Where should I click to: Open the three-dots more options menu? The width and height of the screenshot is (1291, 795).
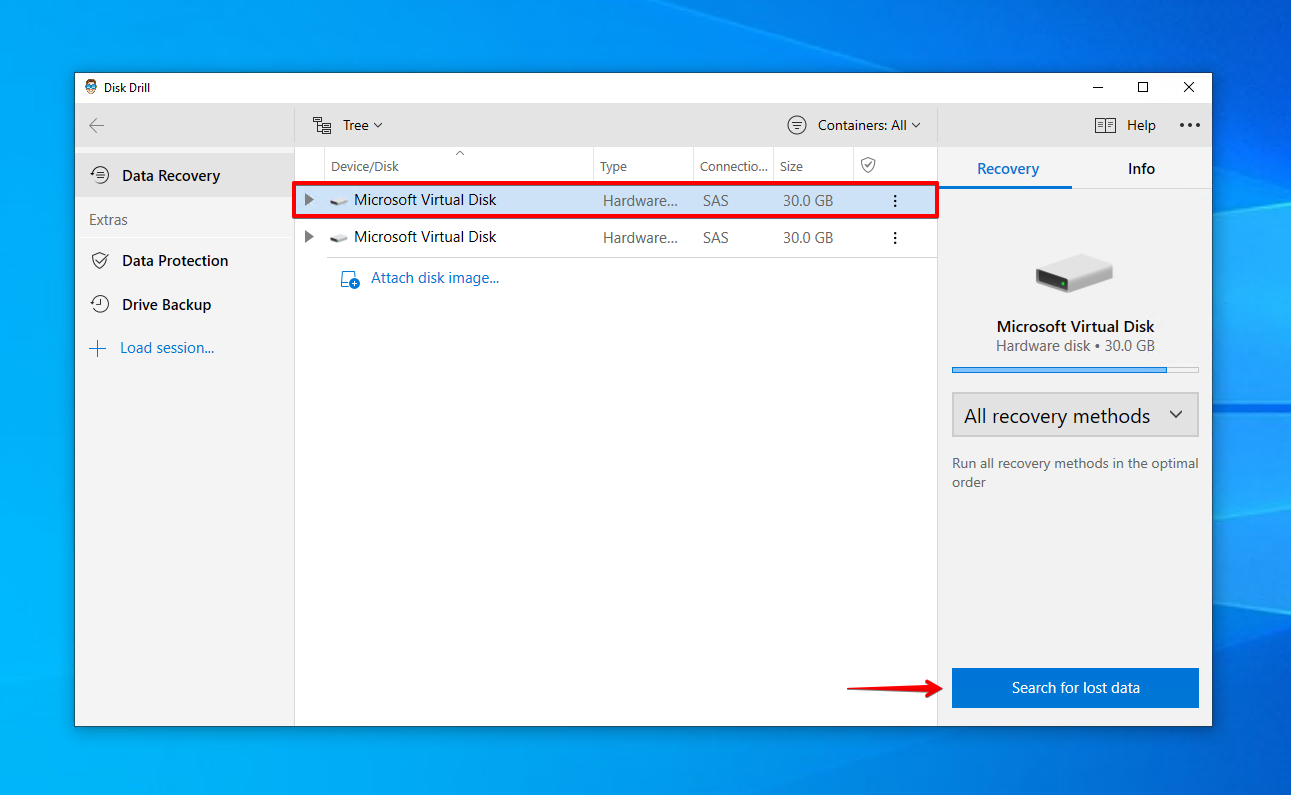click(x=1189, y=125)
